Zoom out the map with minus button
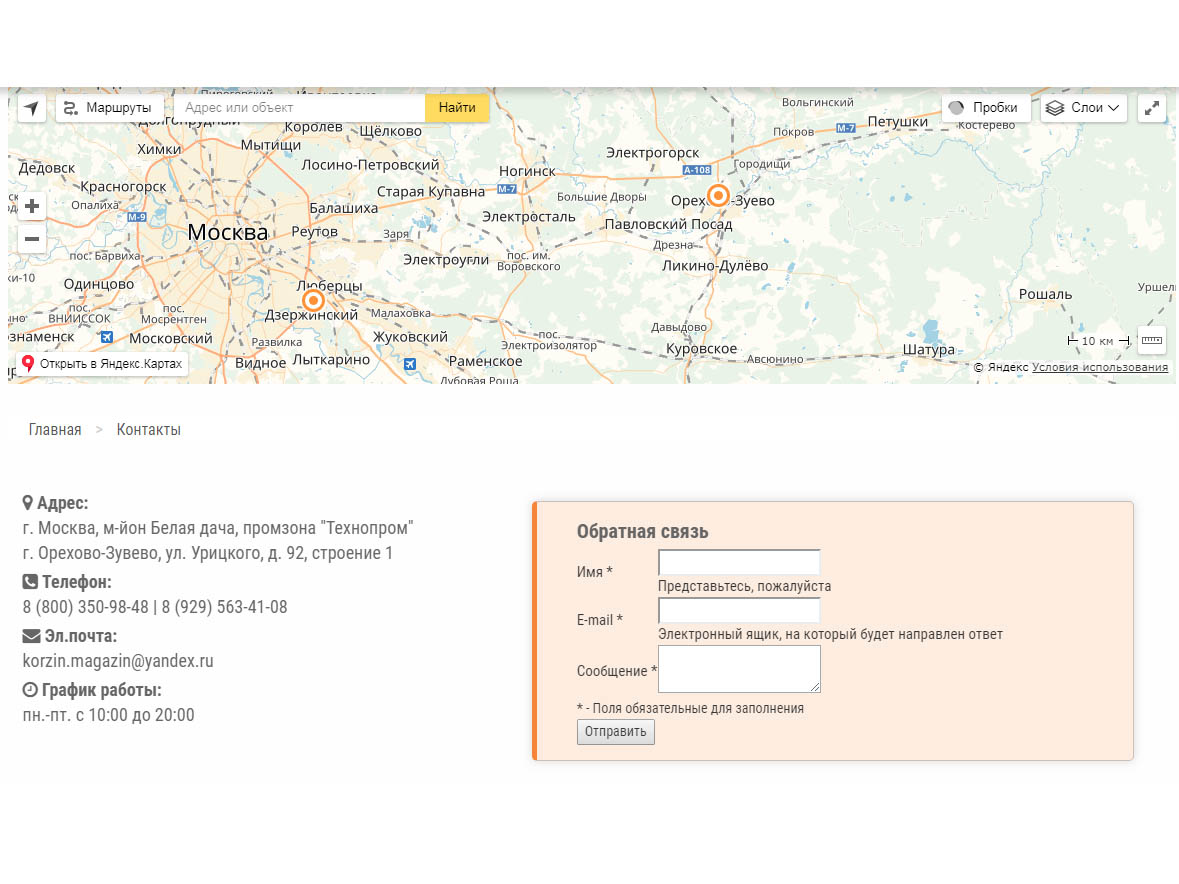 (32, 239)
